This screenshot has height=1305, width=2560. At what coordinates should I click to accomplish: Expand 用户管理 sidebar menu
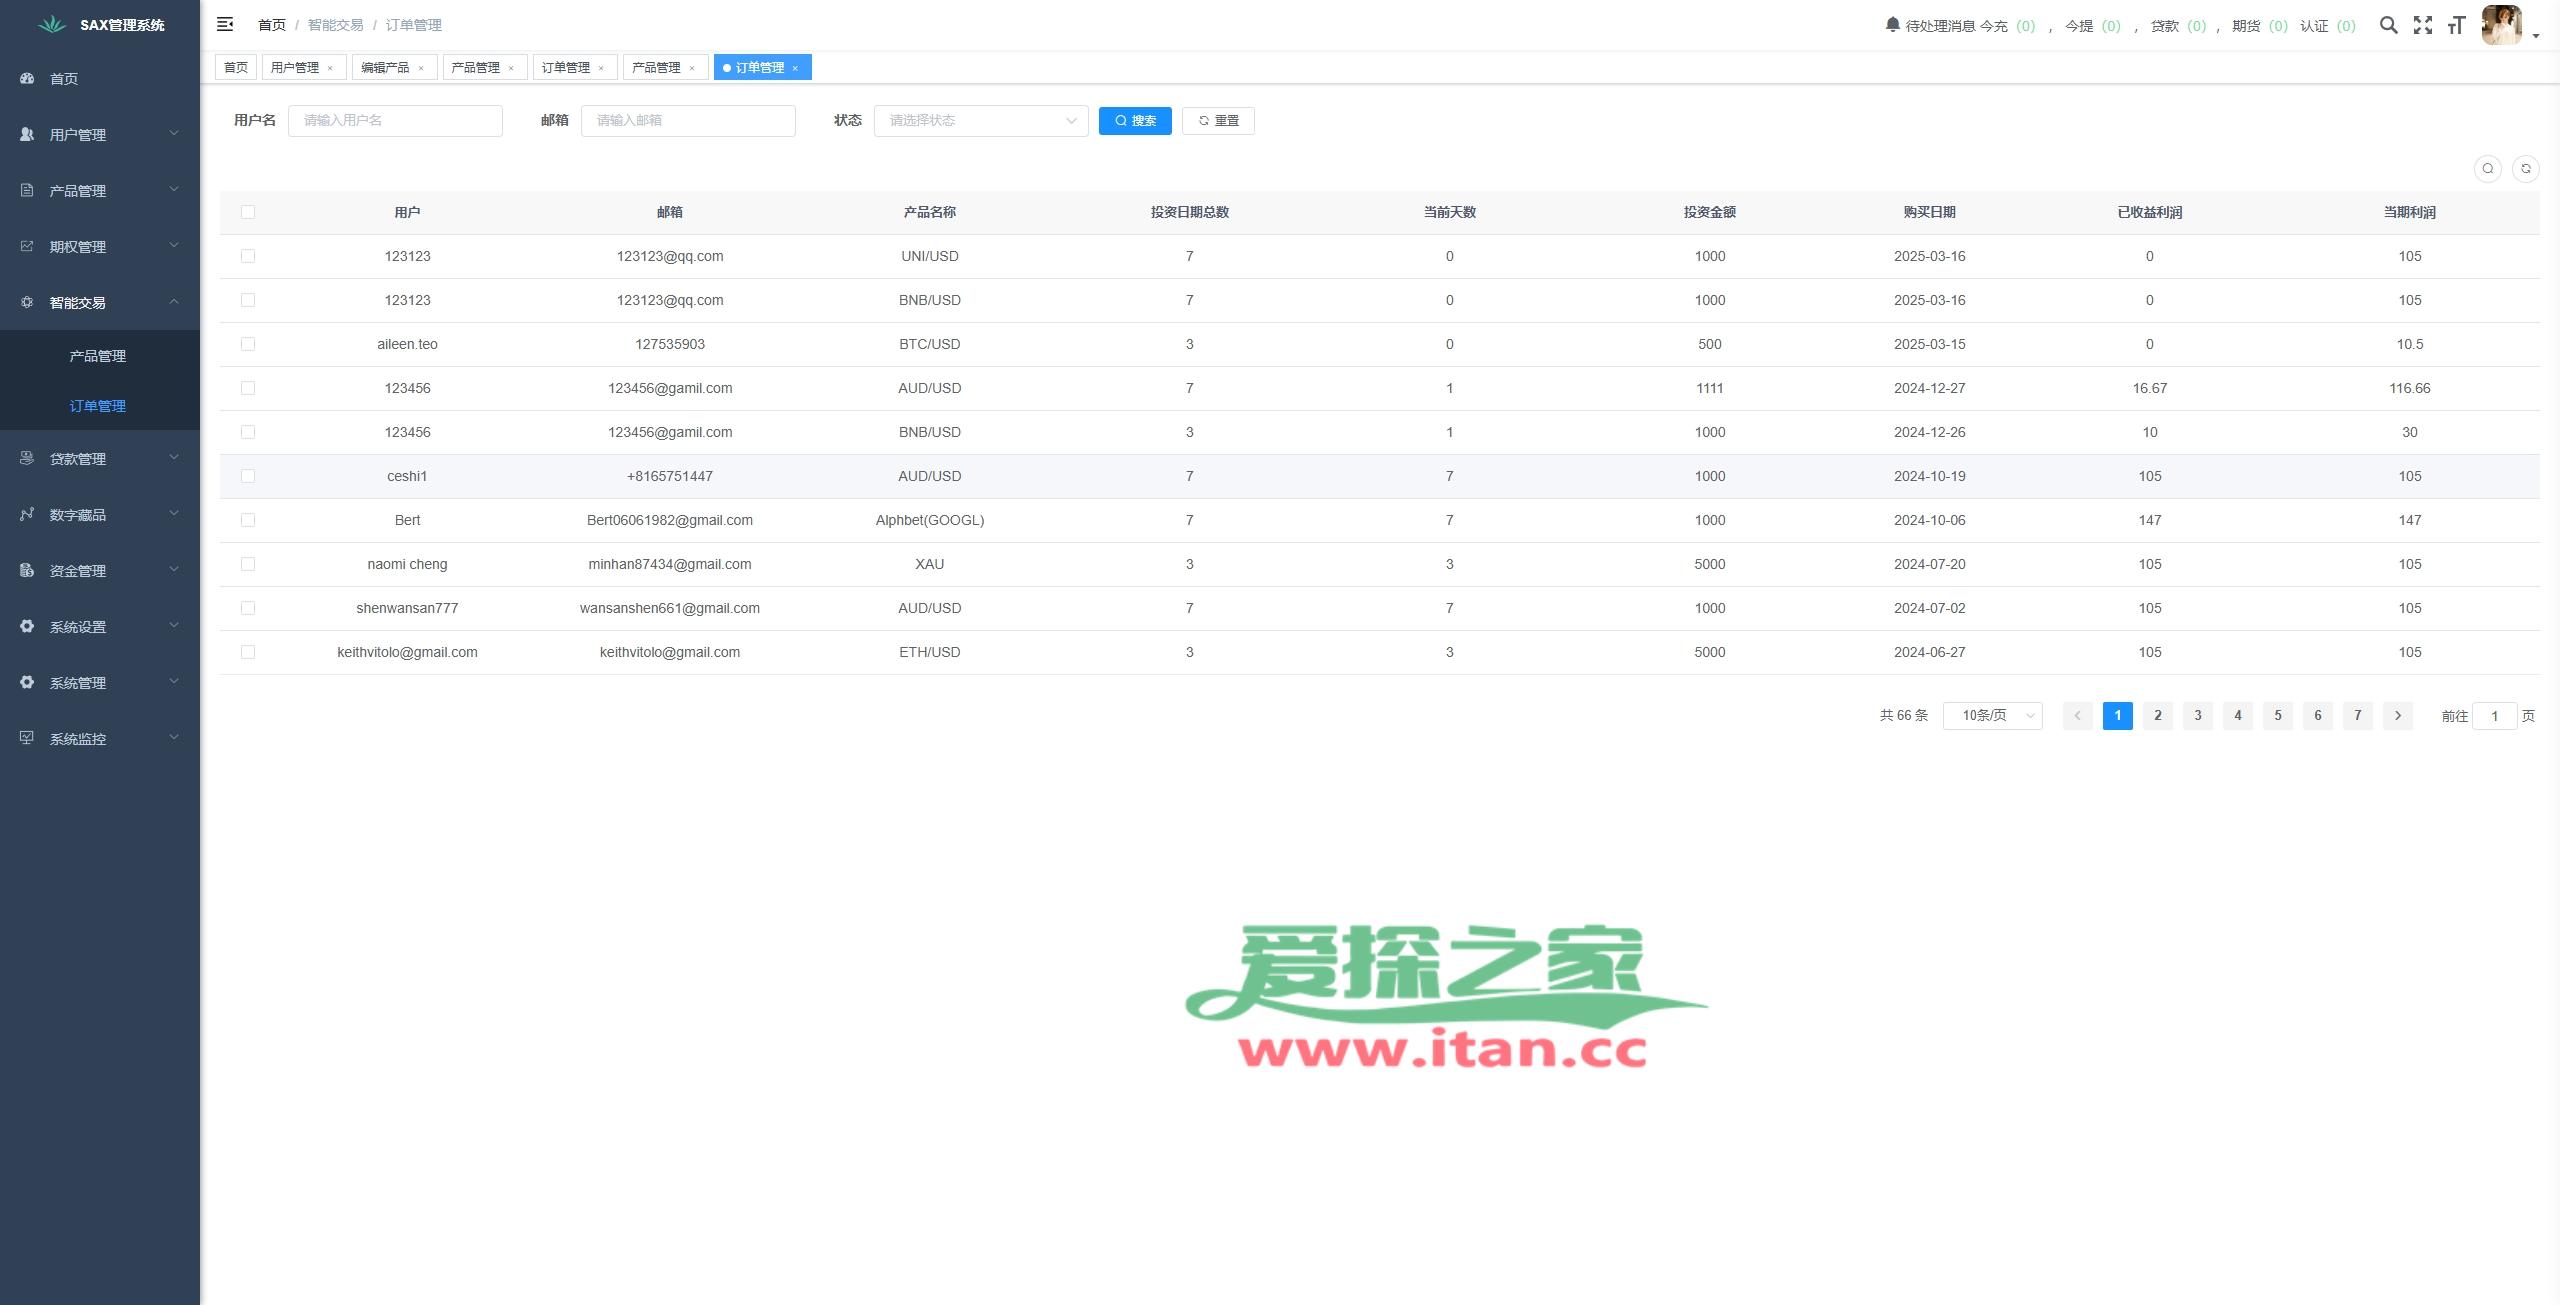tap(98, 134)
